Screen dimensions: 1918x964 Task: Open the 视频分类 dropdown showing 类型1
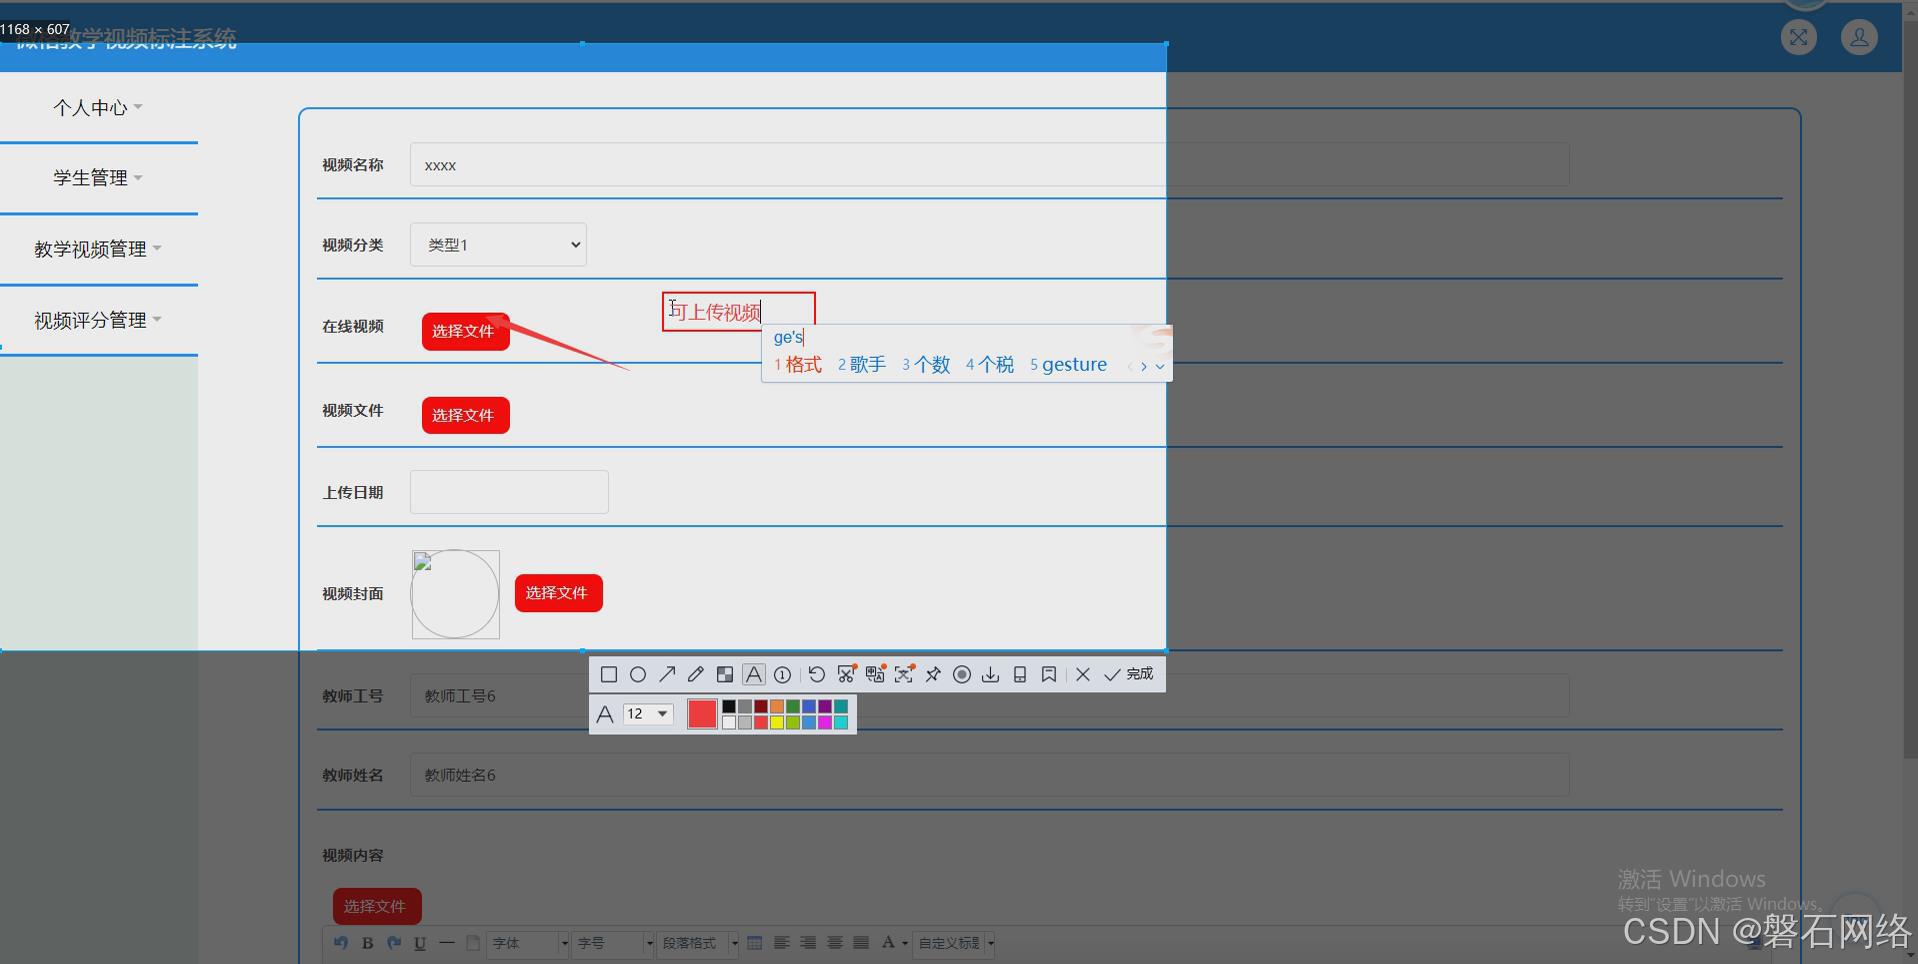tap(497, 244)
